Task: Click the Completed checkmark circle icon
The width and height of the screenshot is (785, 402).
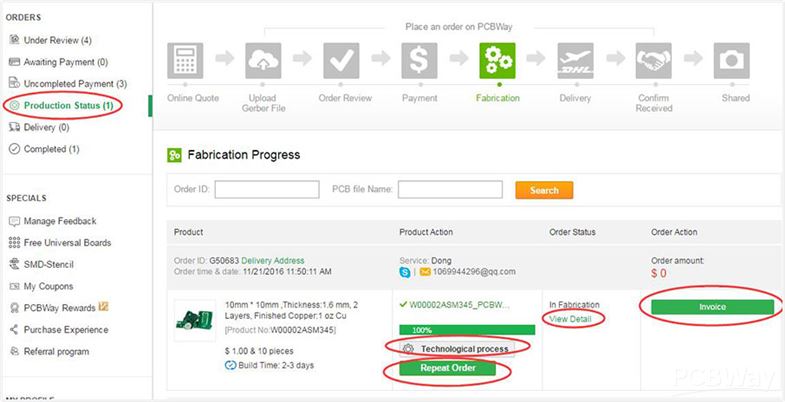Action: coord(15,149)
